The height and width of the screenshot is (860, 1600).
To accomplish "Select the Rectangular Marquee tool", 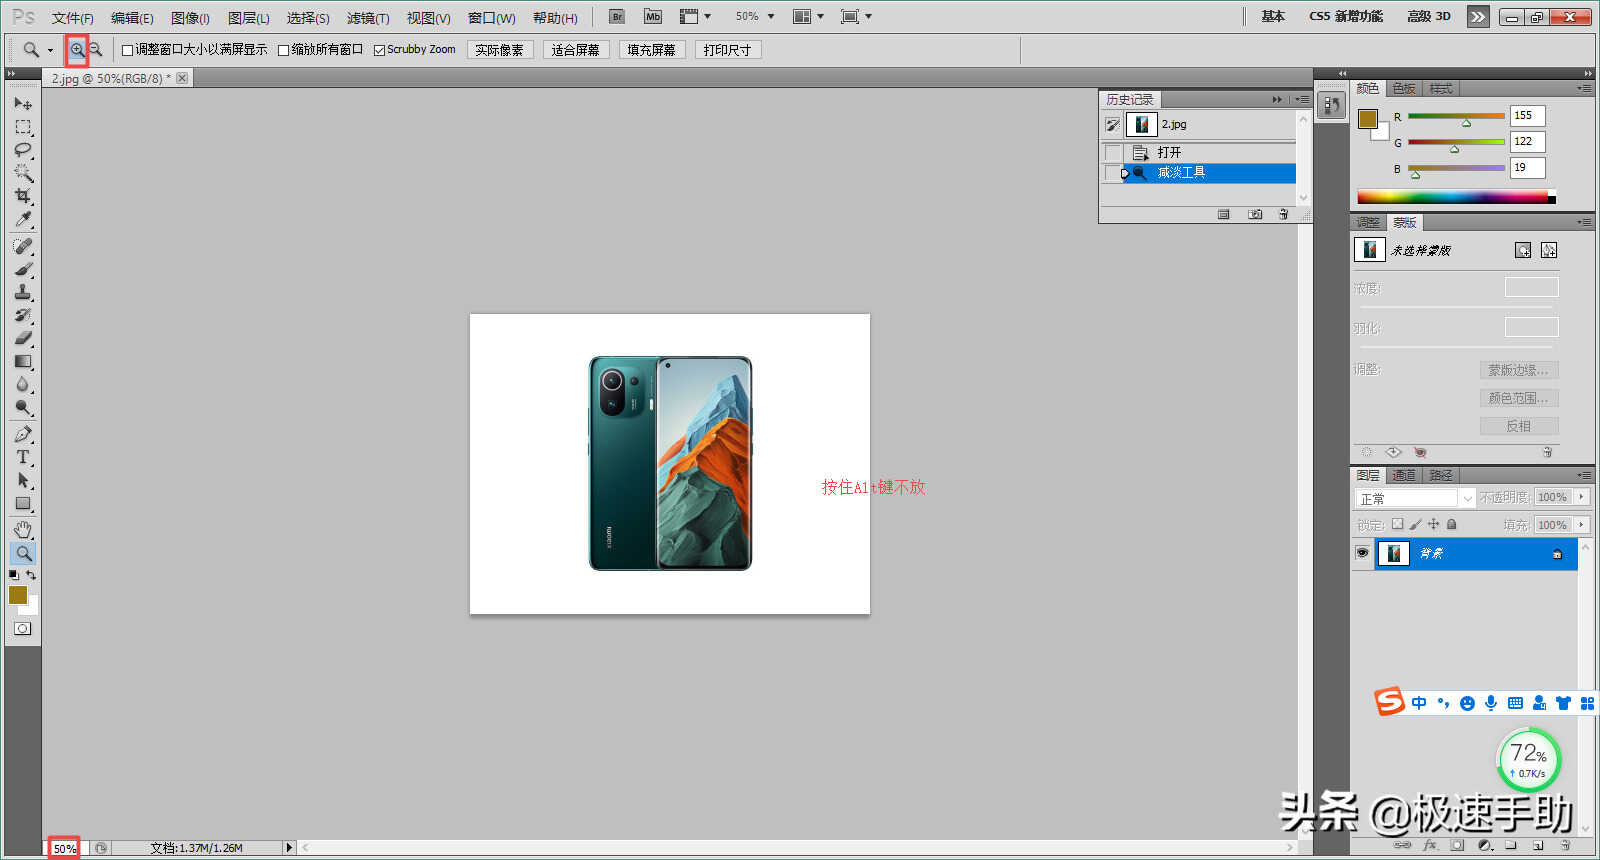I will [x=23, y=127].
